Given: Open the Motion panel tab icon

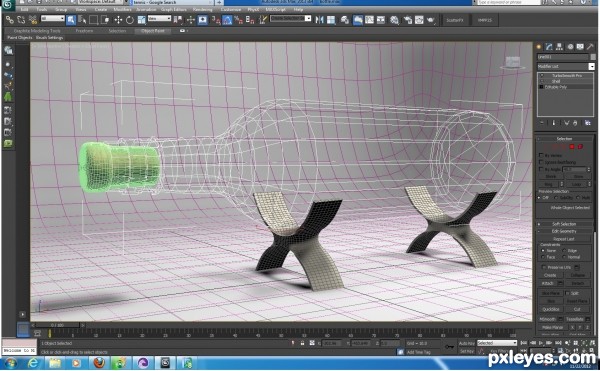Looking at the screenshot, I should point(570,47).
